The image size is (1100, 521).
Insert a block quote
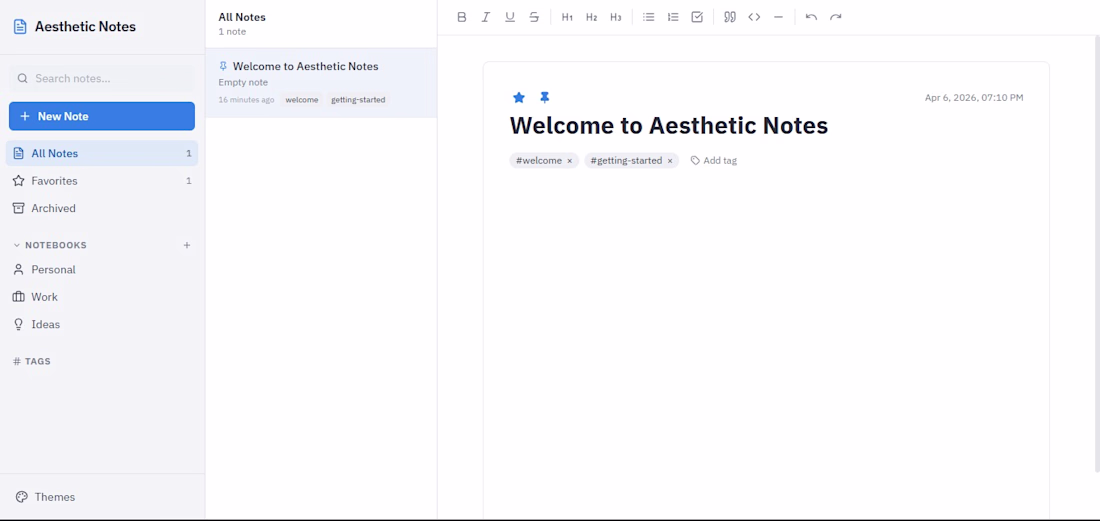coord(730,17)
